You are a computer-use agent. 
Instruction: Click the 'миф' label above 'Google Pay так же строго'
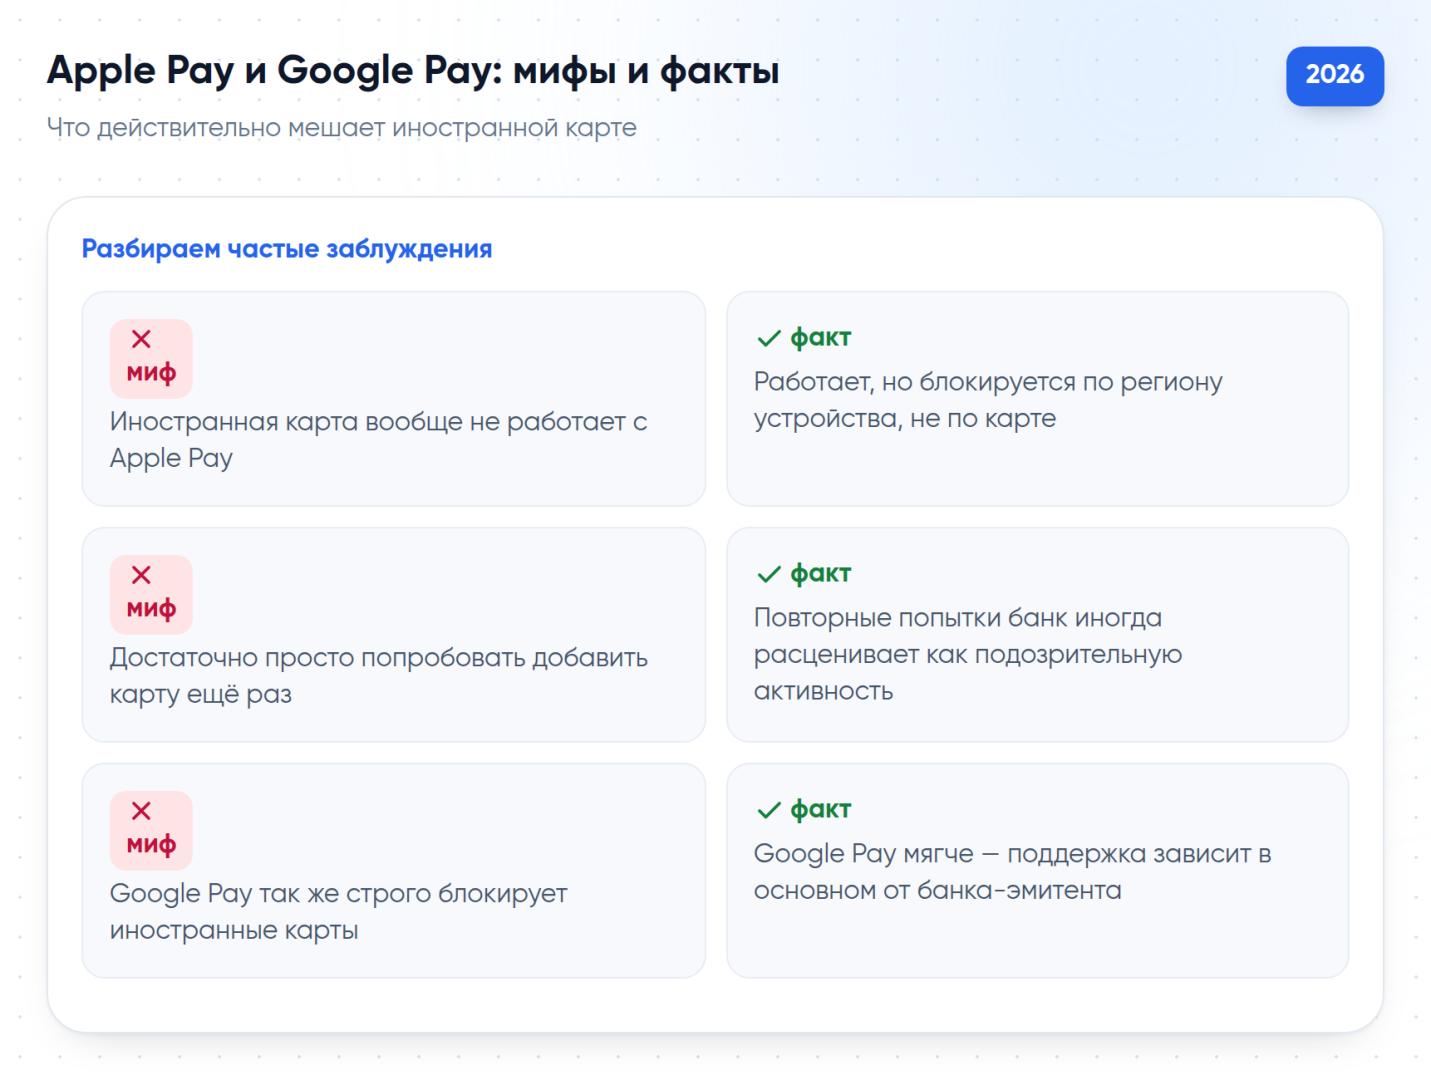[x=151, y=845]
